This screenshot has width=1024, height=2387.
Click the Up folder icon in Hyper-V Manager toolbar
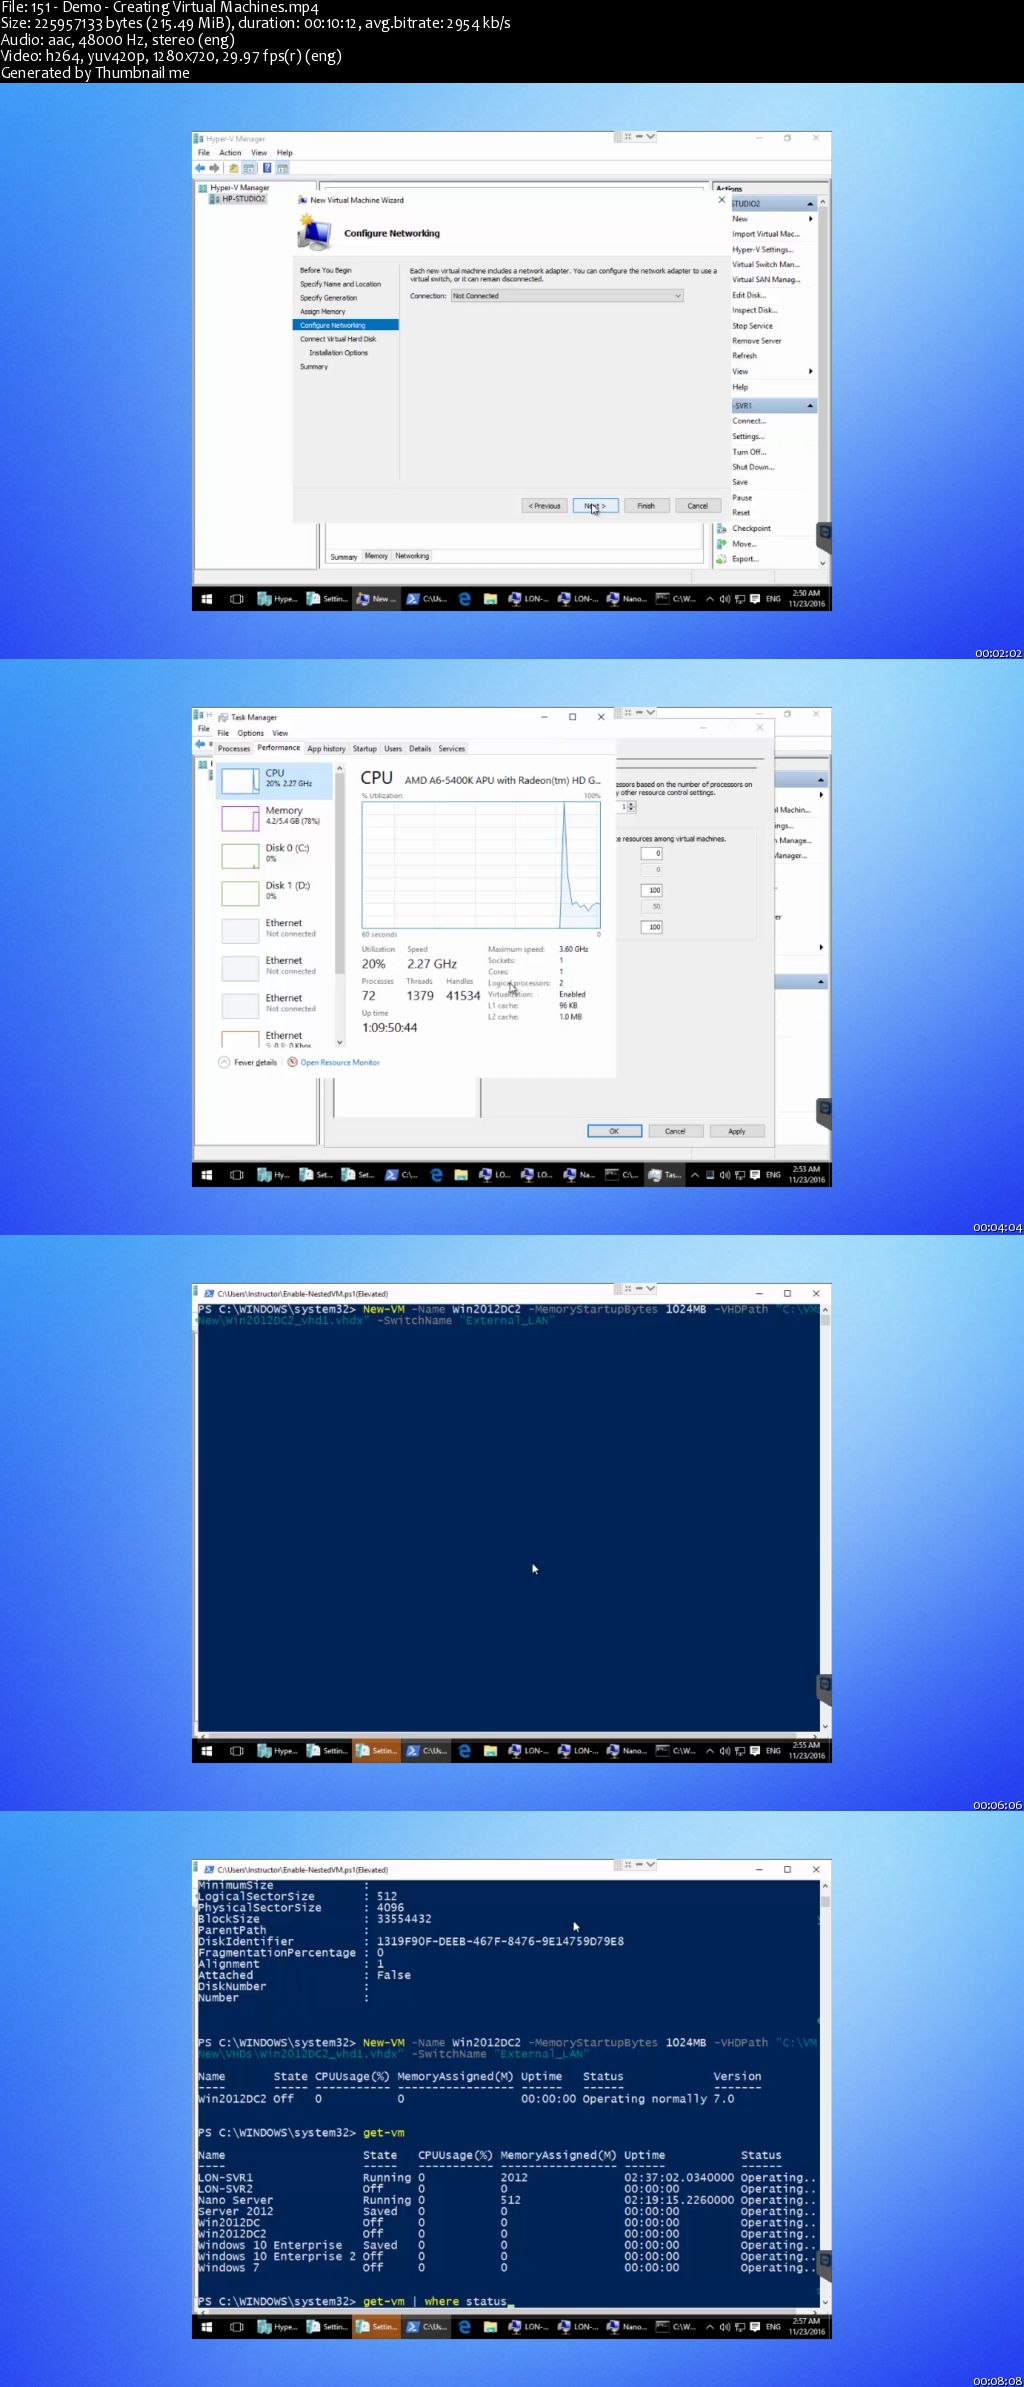click(x=234, y=168)
